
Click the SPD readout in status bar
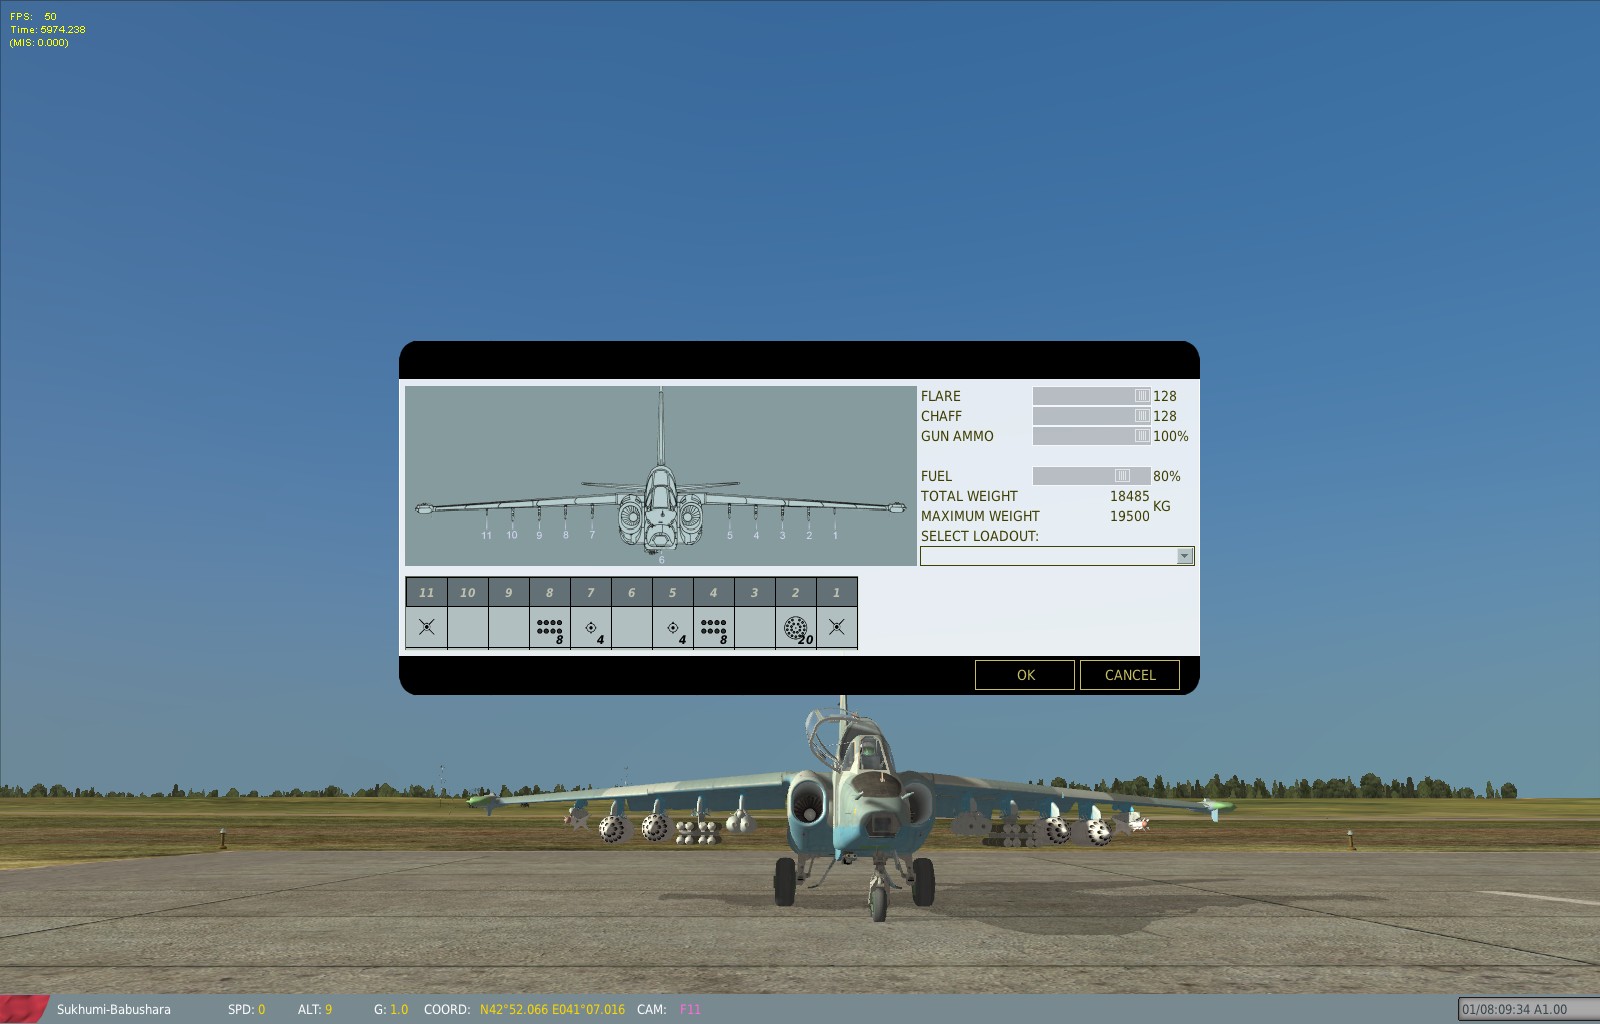coord(246,1009)
